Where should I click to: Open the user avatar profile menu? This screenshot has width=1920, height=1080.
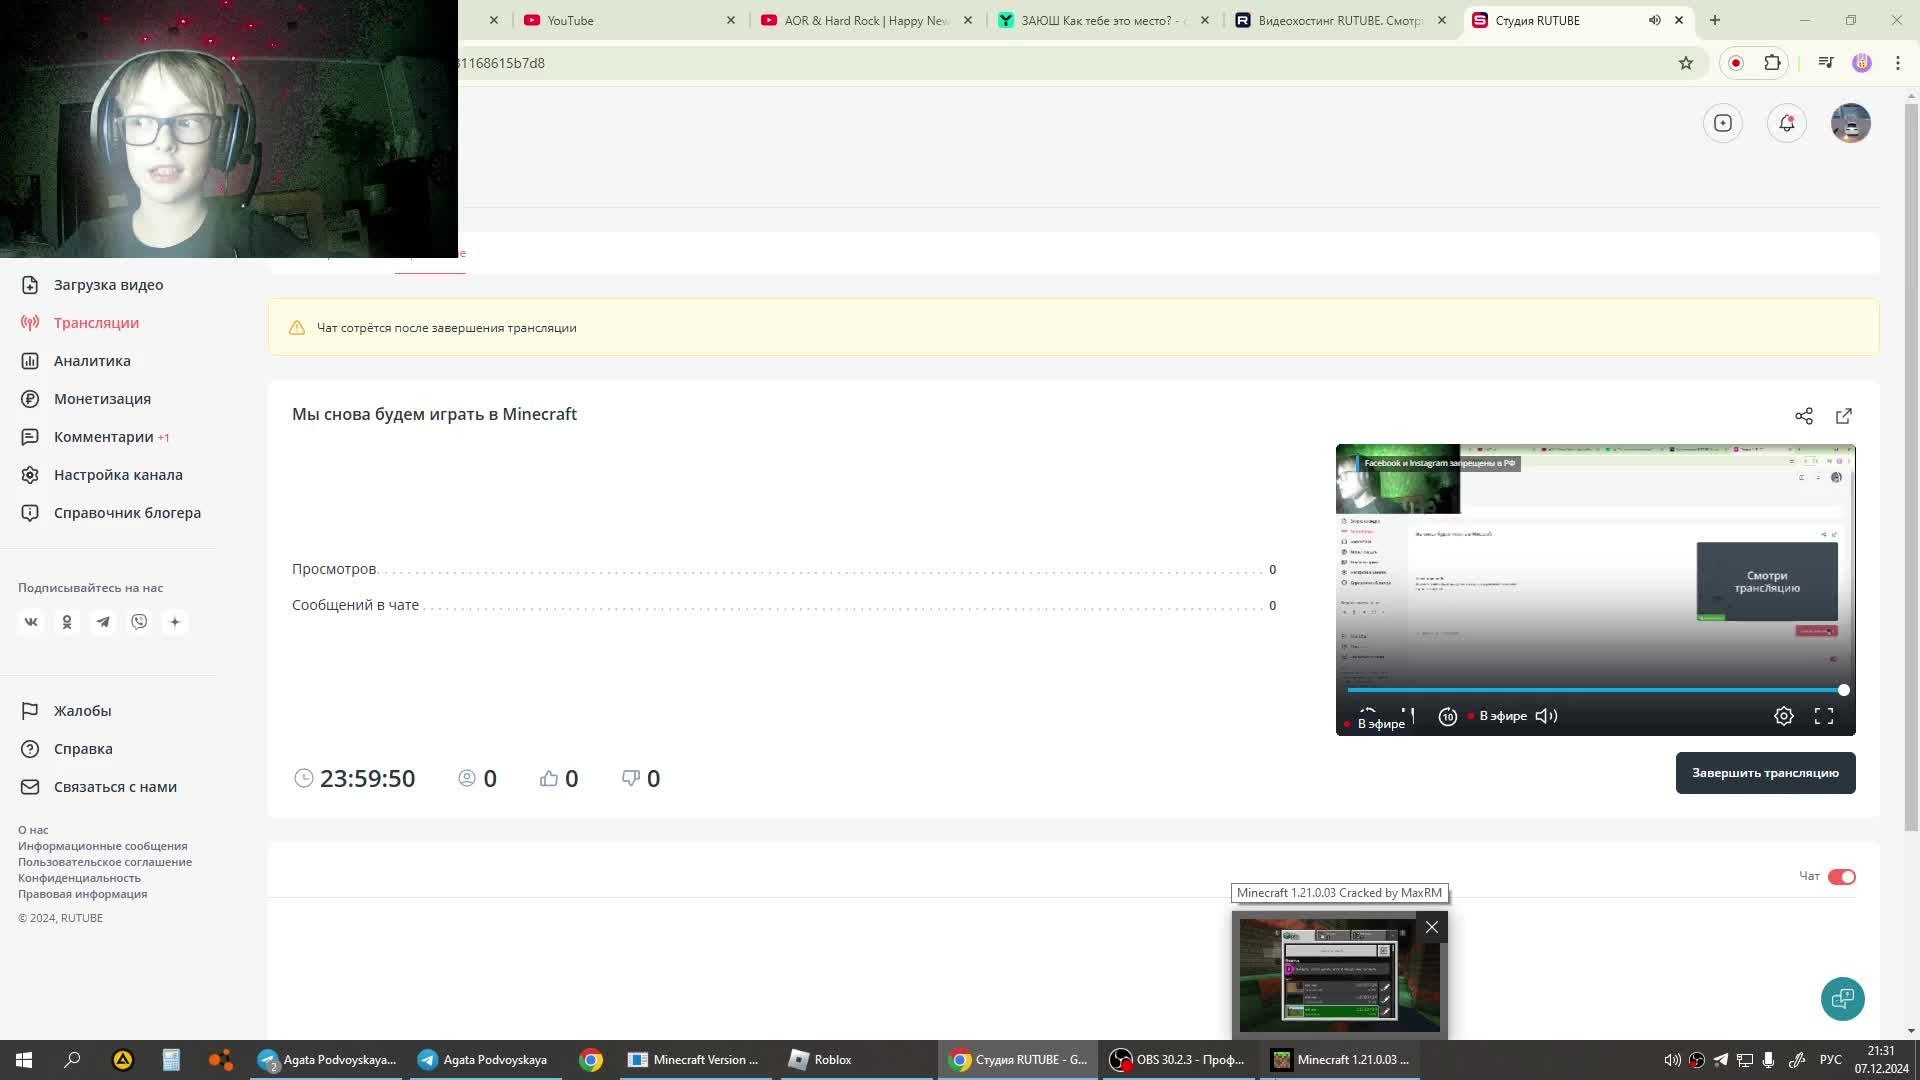[x=1850, y=123]
